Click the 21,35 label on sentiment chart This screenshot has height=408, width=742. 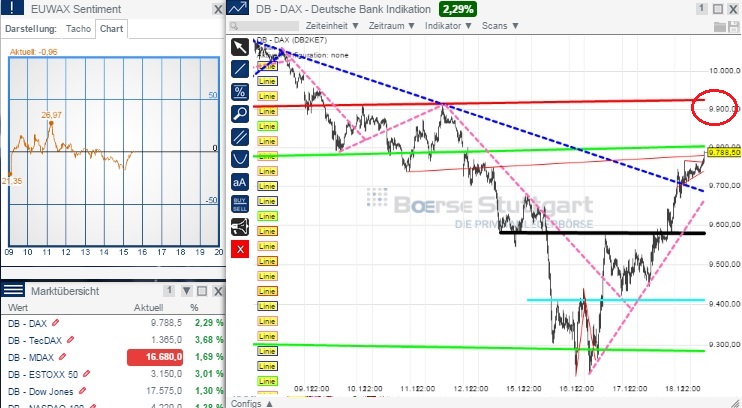[12, 181]
